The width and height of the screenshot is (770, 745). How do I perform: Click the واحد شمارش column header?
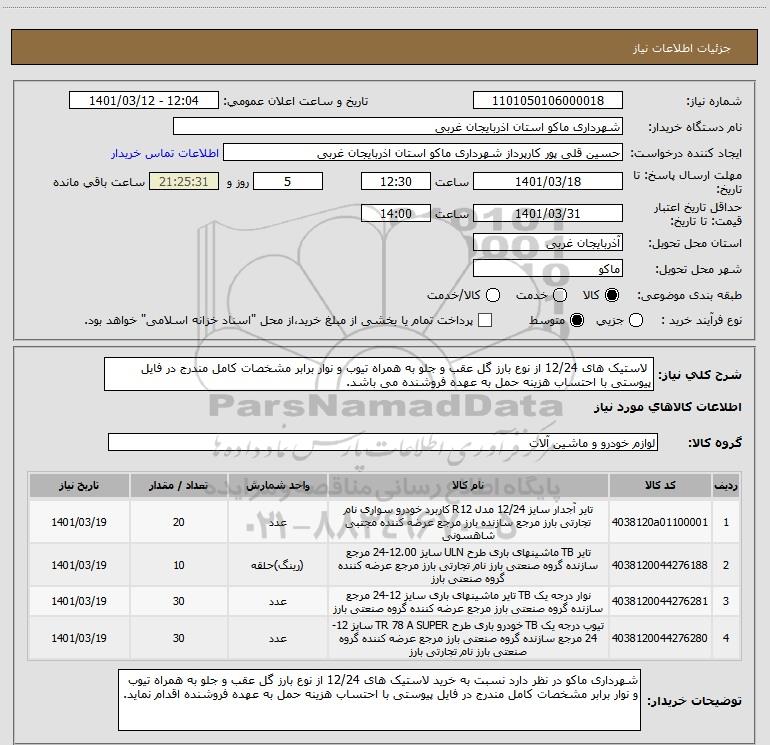[277, 486]
